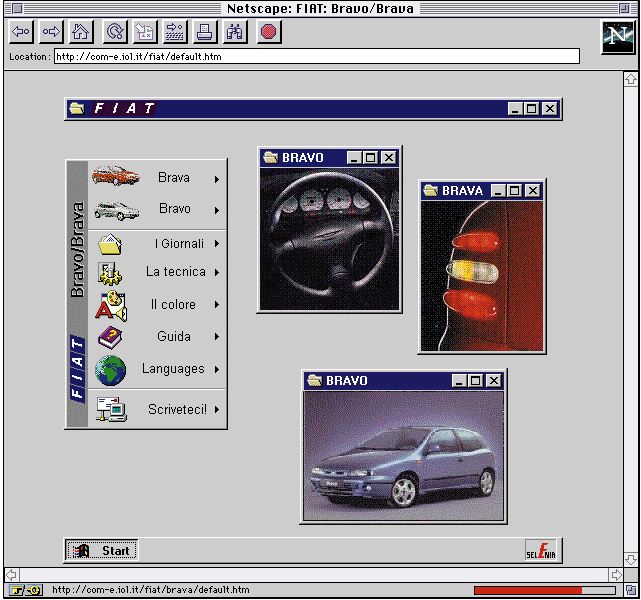Viewport: 641px width, 600px height.
Task: Open the Selenia logo link
Action: click(x=541, y=550)
